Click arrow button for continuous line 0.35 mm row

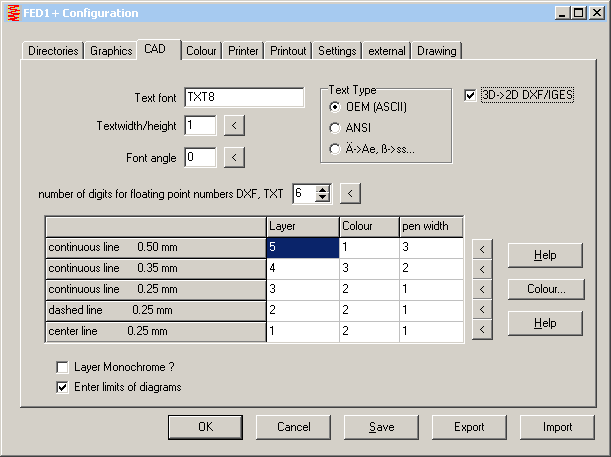[481, 268]
